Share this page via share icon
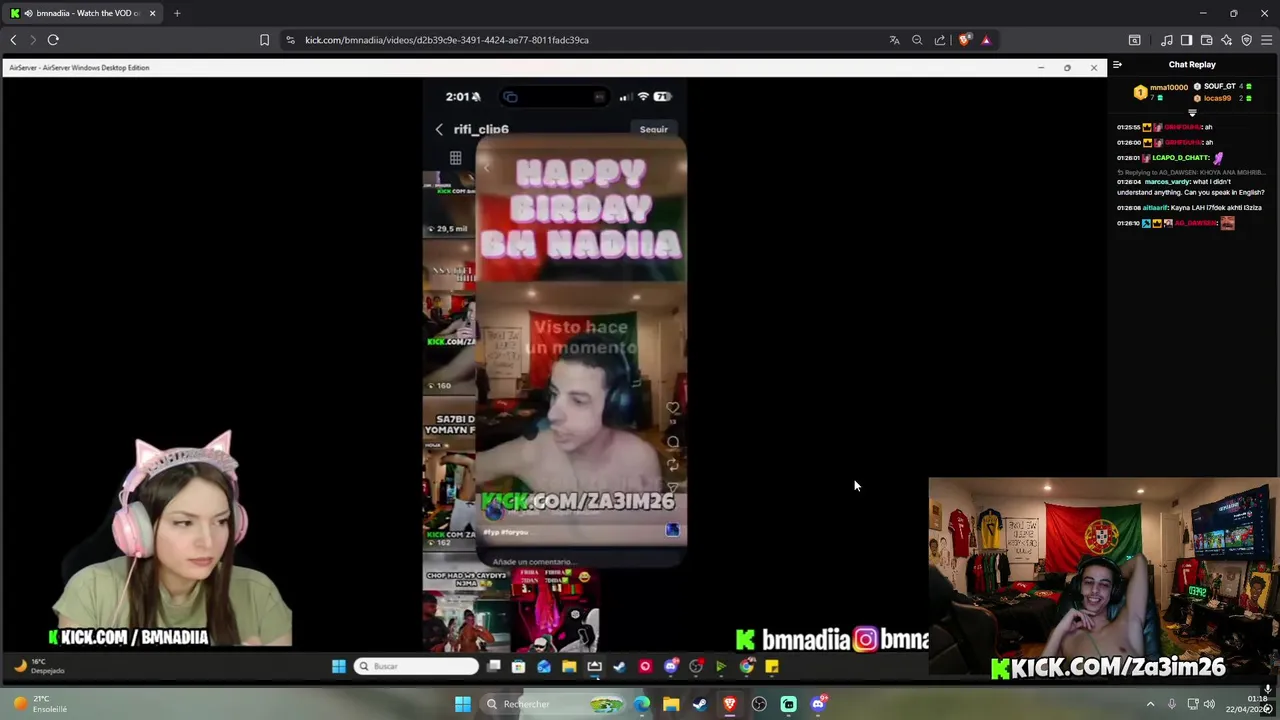Viewport: 1280px width, 720px height. tap(940, 40)
